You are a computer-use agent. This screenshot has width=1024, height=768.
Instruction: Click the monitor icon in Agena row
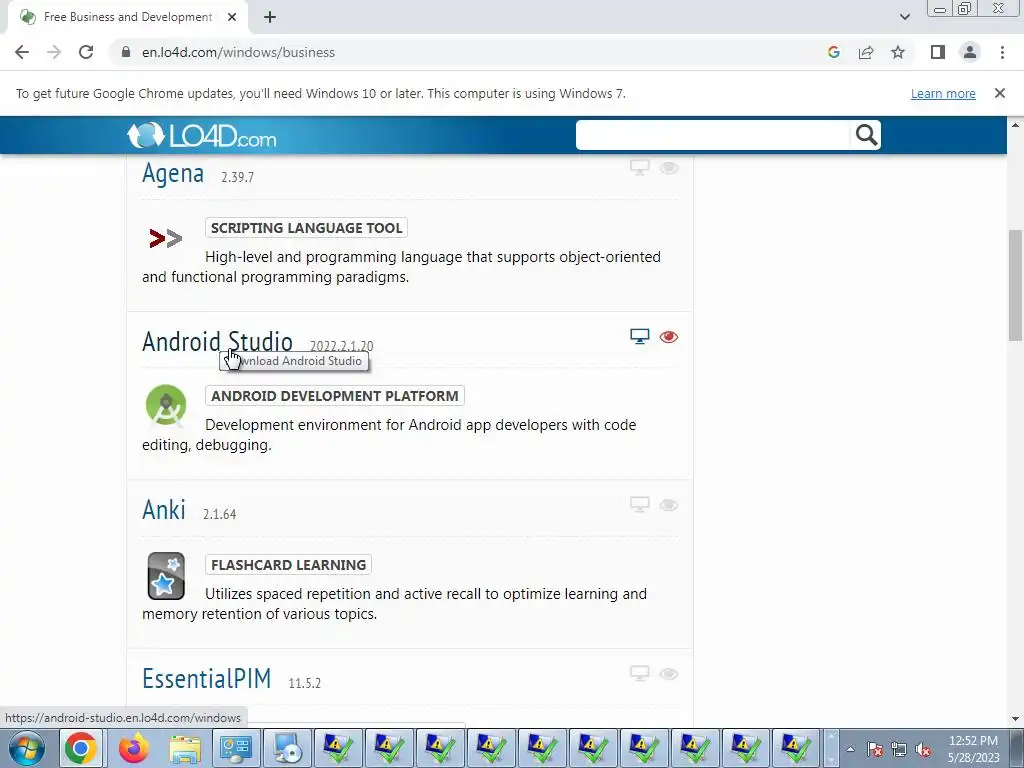tap(639, 167)
